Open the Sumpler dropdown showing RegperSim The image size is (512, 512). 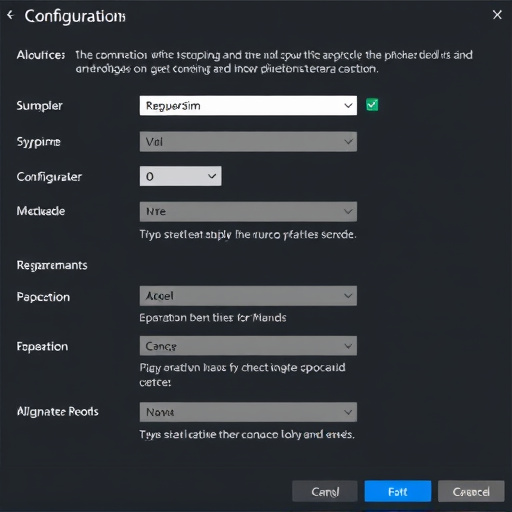248,106
